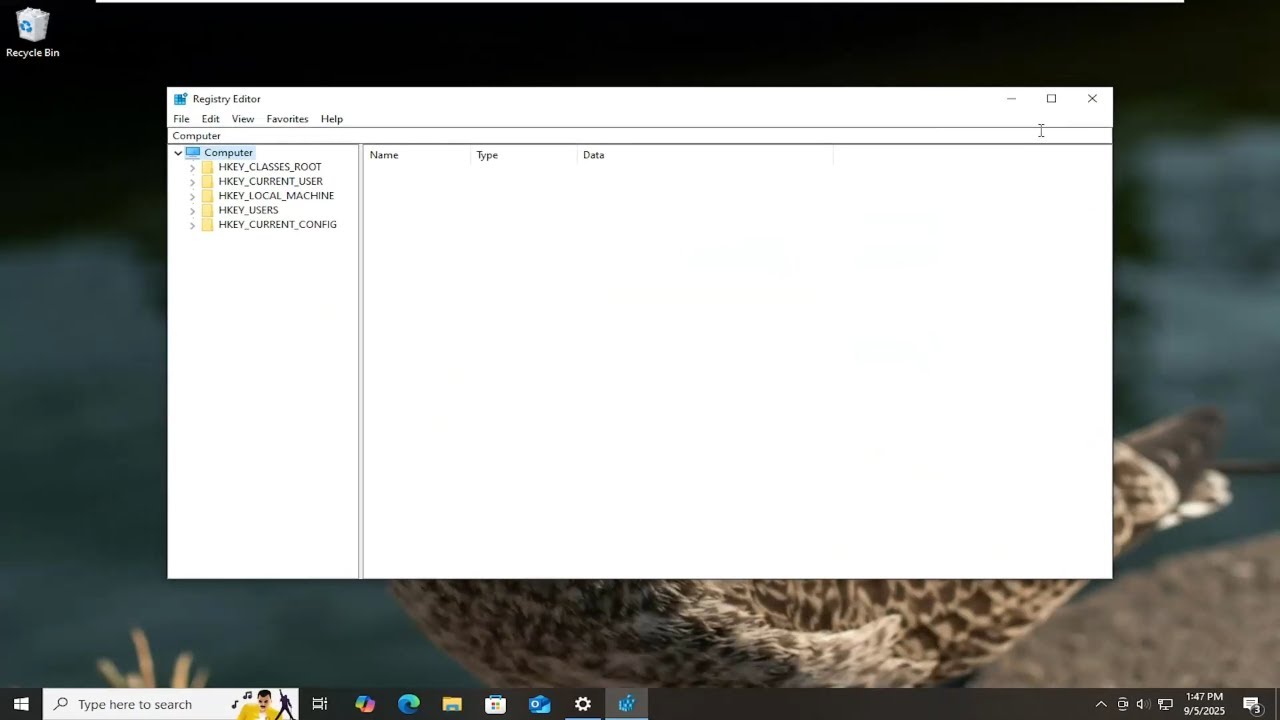
Task: Open the taskbar clock showing 1:47 PM
Action: pos(1204,704)
